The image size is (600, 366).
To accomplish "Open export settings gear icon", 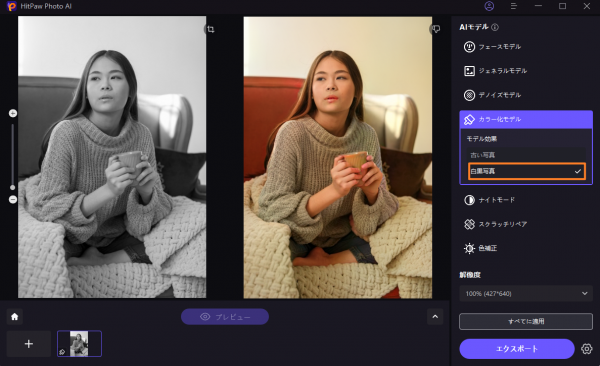I will [586, 349].
